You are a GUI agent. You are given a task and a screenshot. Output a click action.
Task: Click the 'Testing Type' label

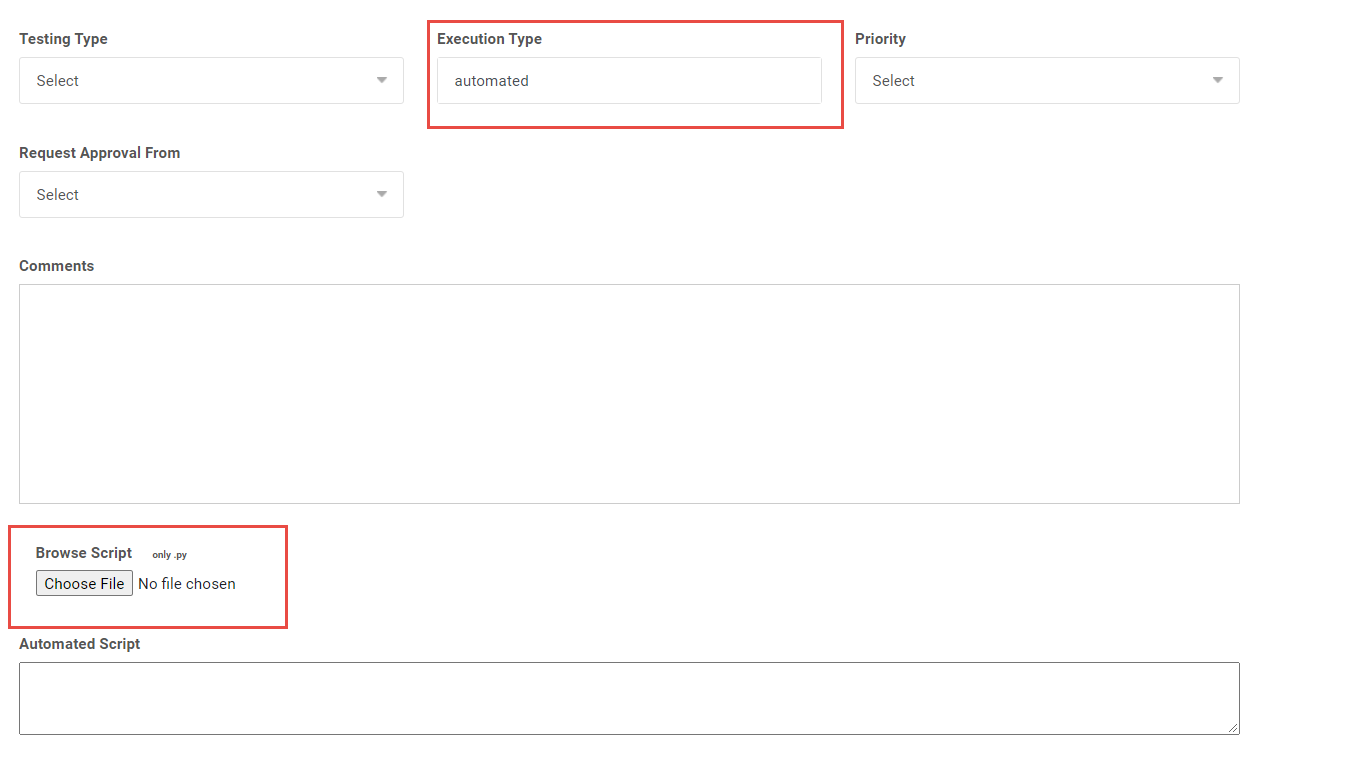63,39
